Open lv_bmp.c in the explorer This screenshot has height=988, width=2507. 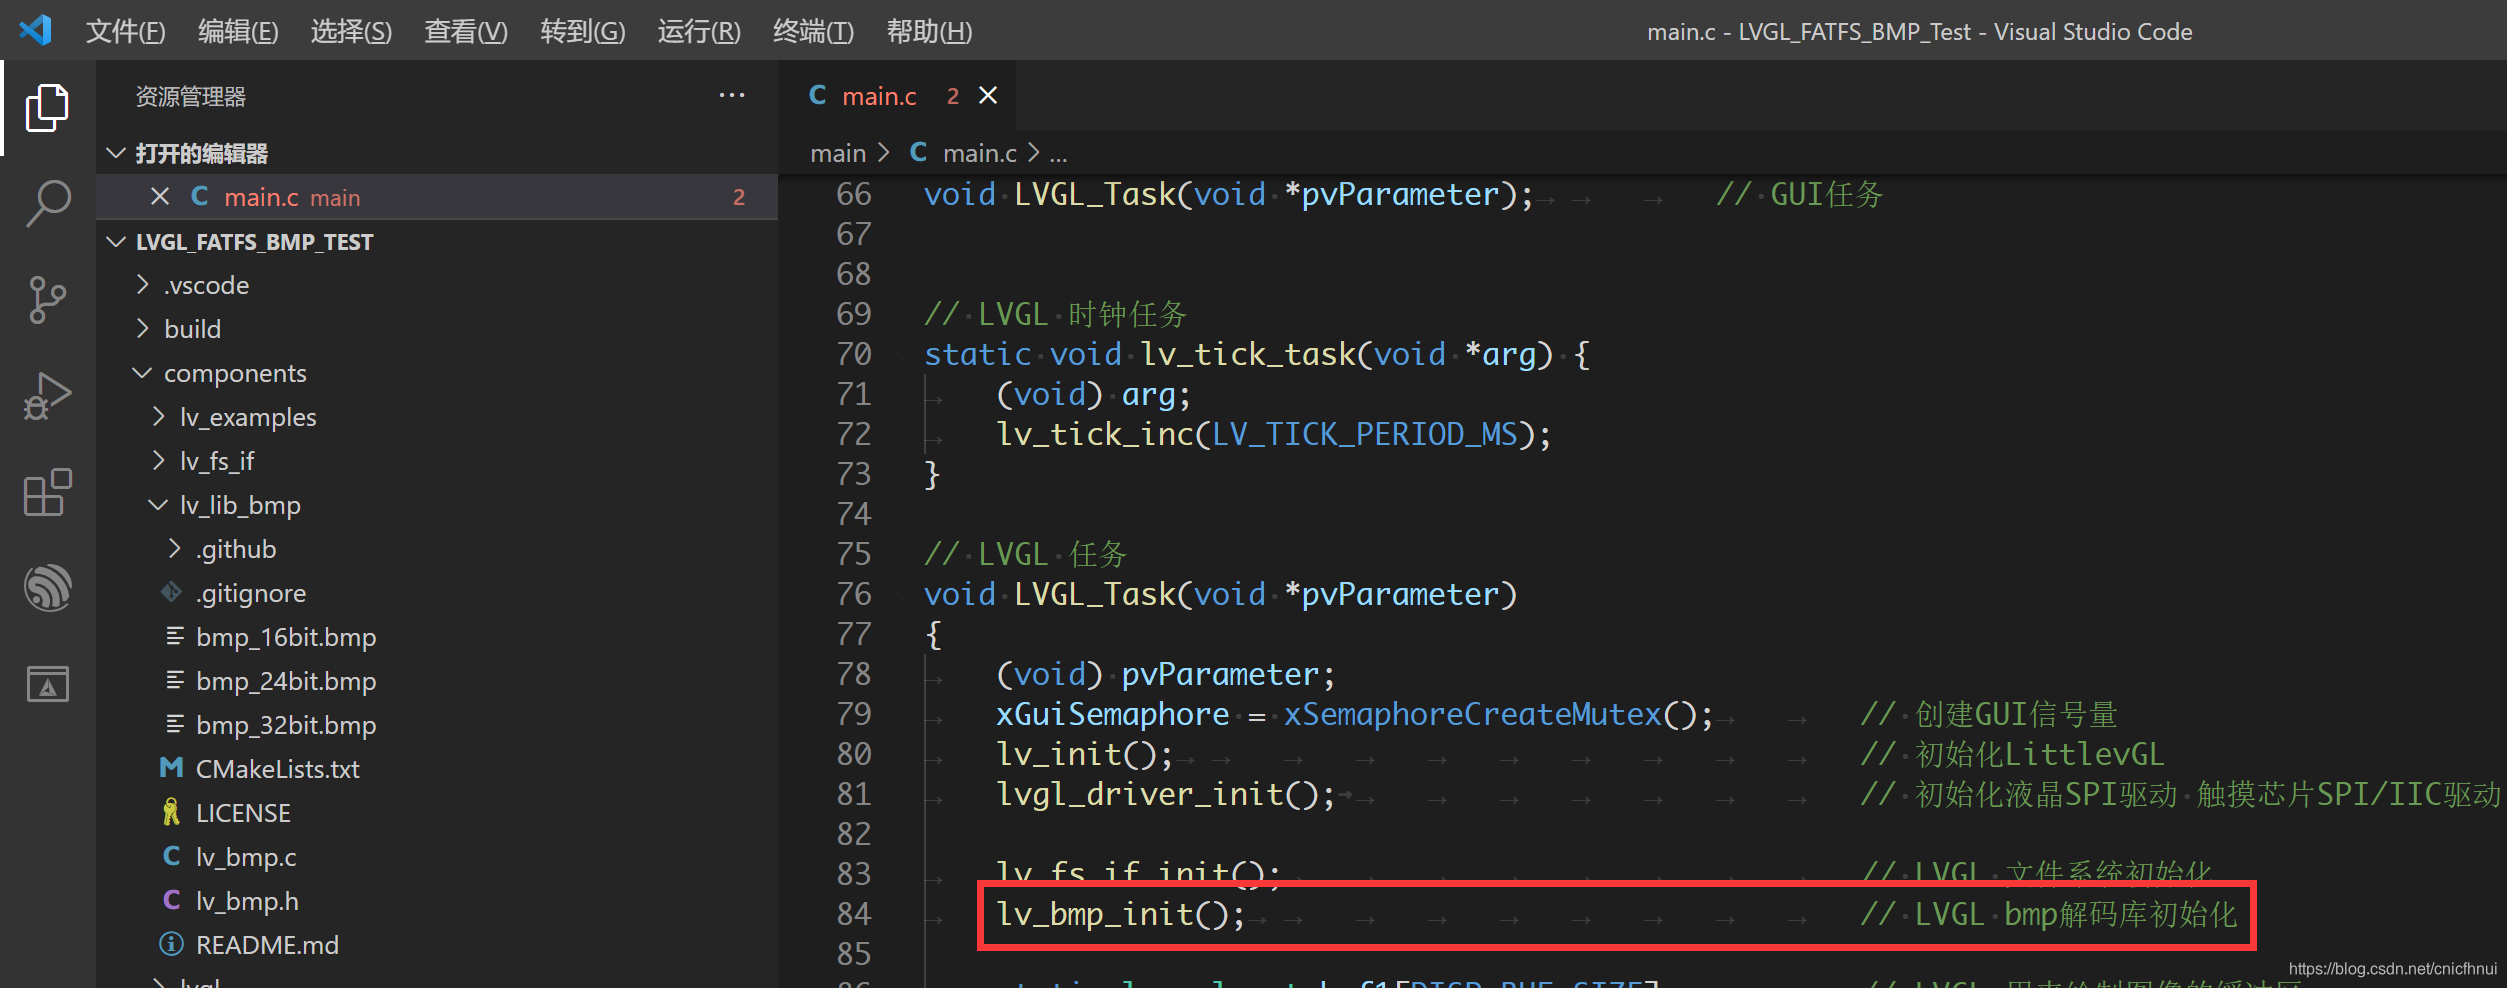246,857
